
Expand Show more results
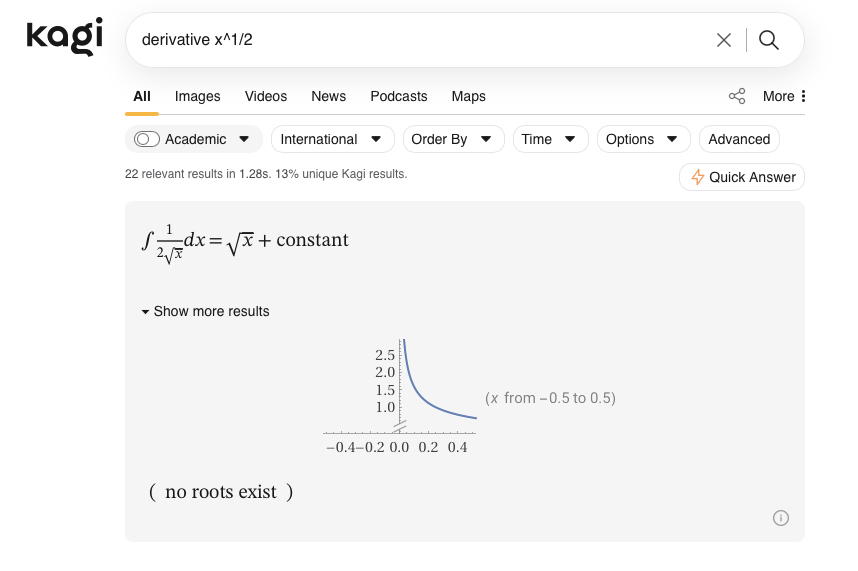point(206,311)
